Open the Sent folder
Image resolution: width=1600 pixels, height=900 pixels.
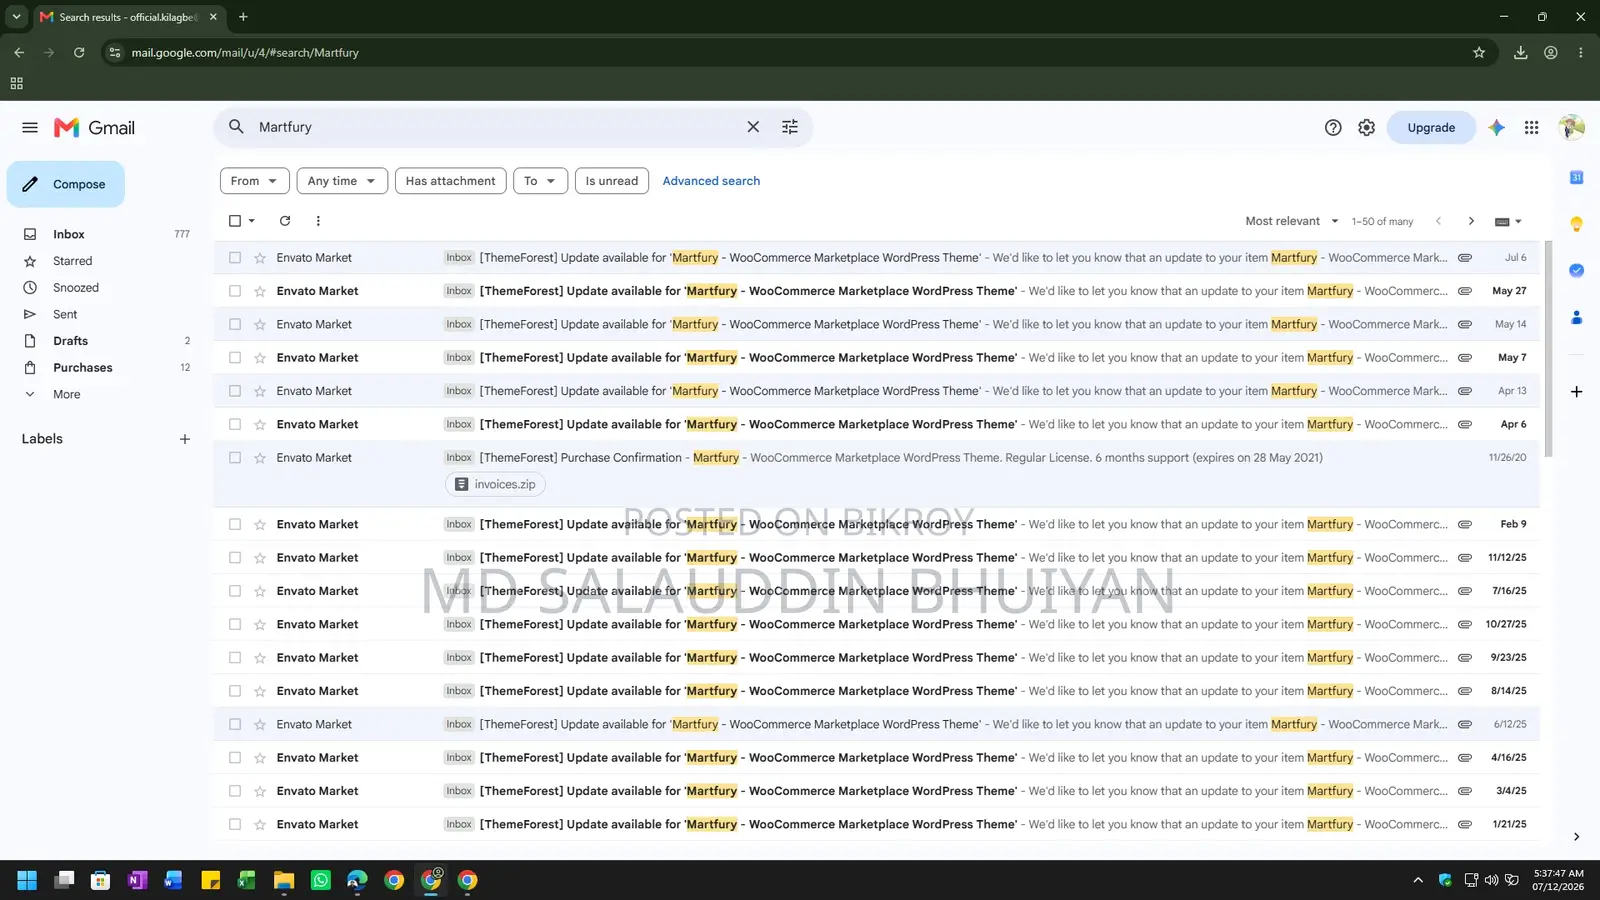point(65,314)
